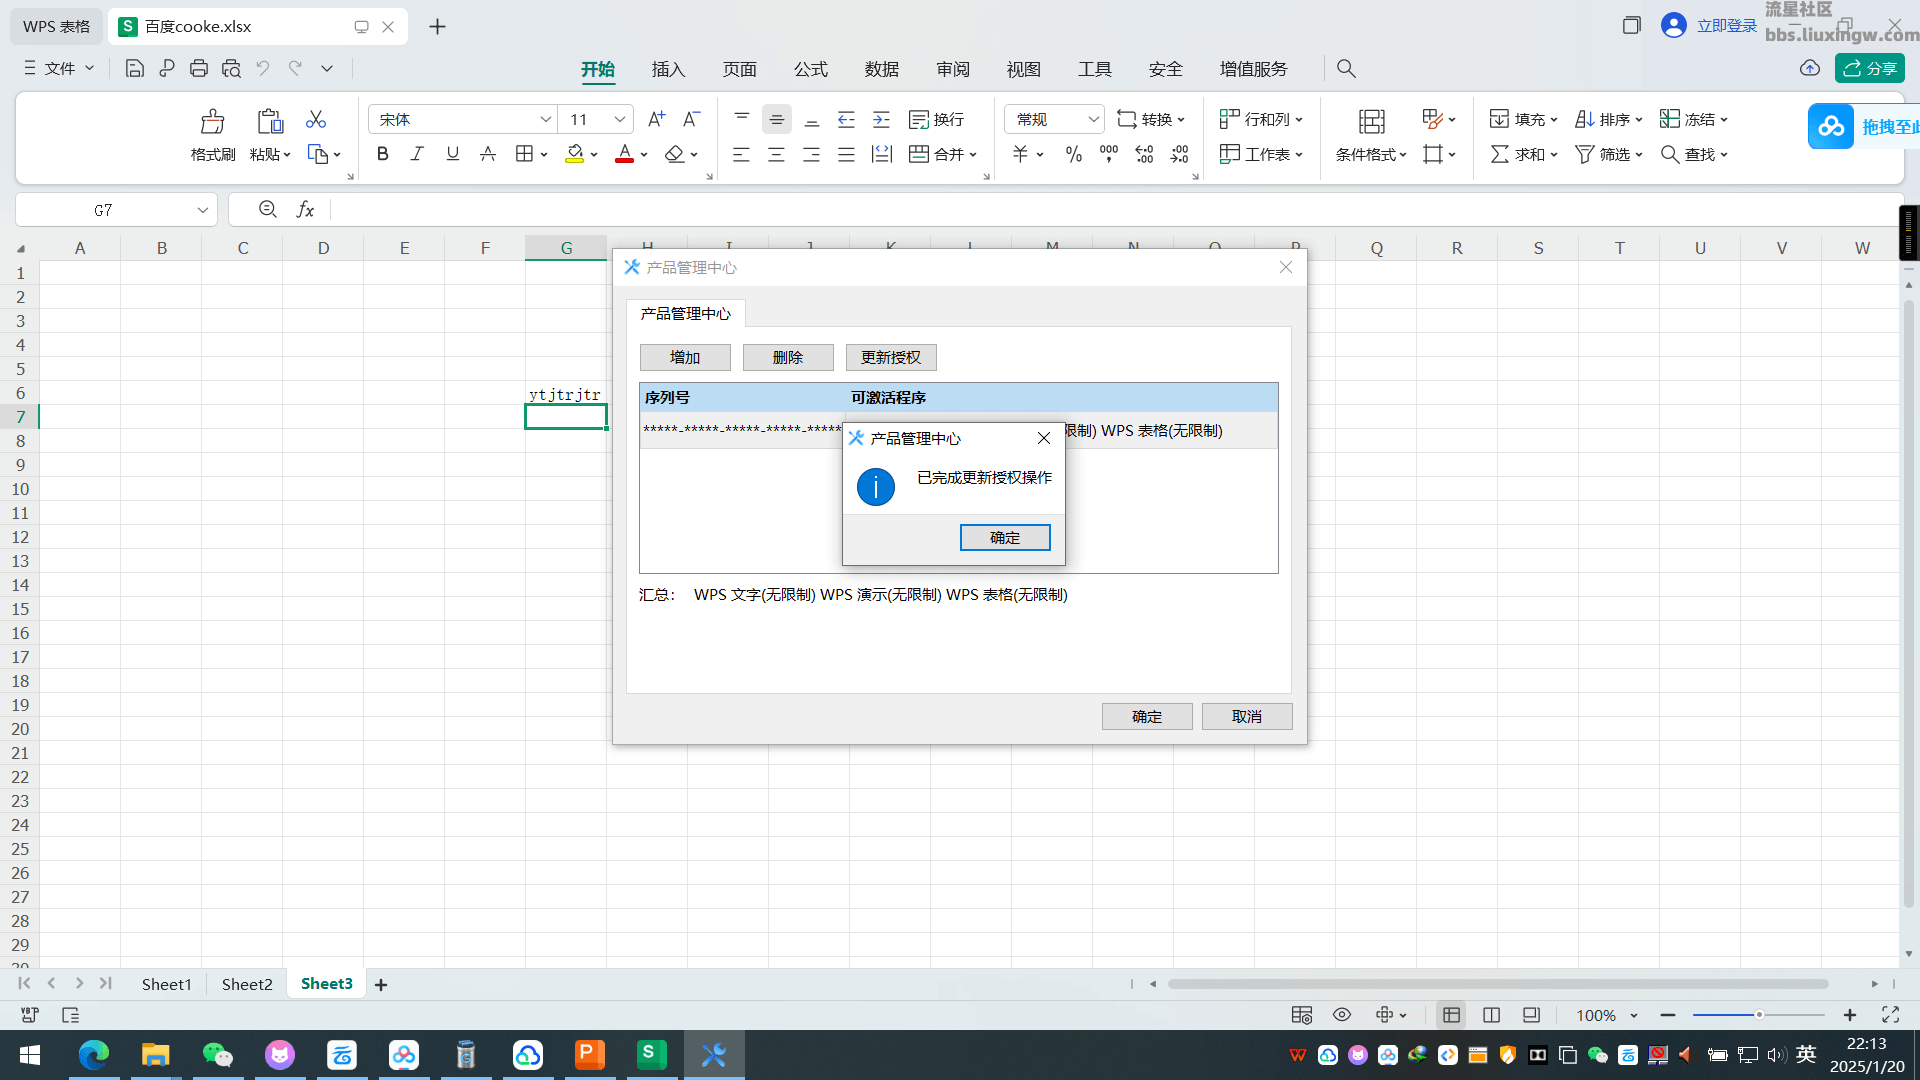Toggle Underline formatting
Image resolution: width=1920 pixels, height=1080 pixels.
coord(452,154)
